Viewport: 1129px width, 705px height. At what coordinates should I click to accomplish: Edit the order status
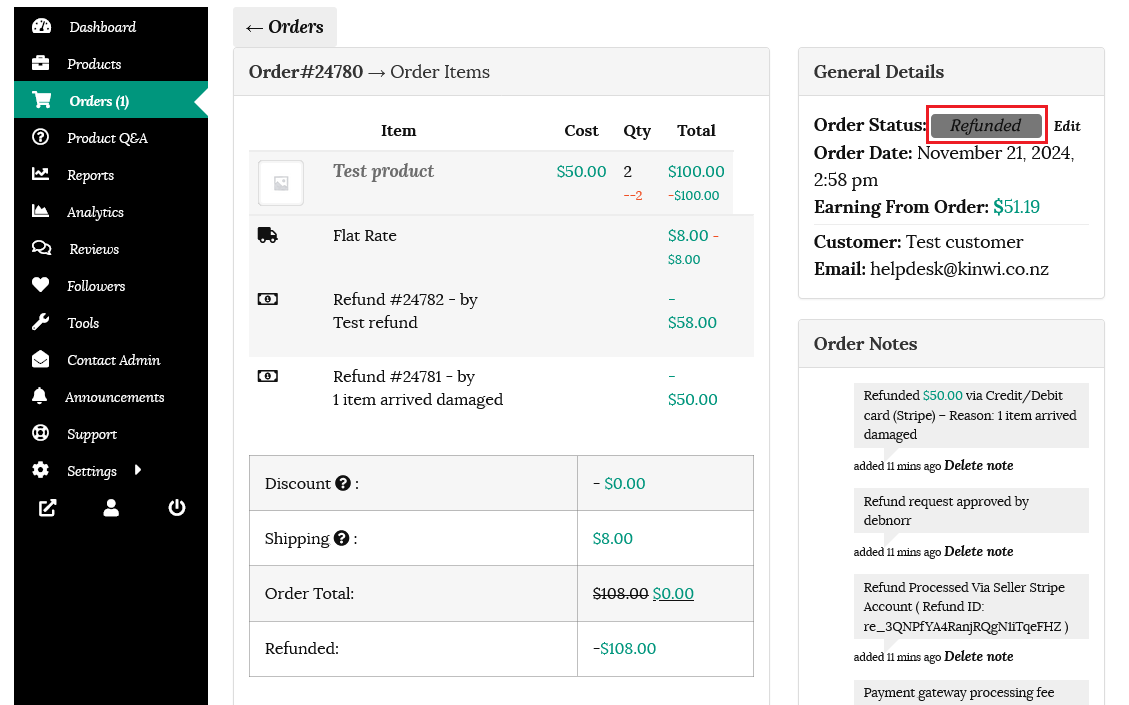click(1067, 127)
